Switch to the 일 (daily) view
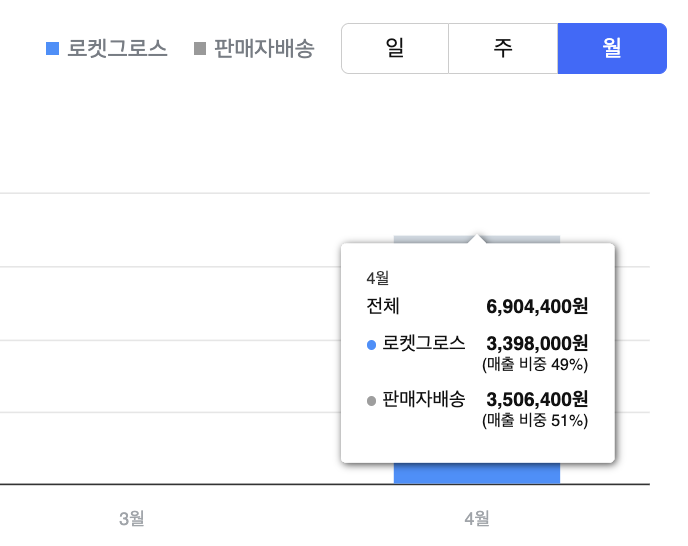688x546 pixels. tap(395, 48)
